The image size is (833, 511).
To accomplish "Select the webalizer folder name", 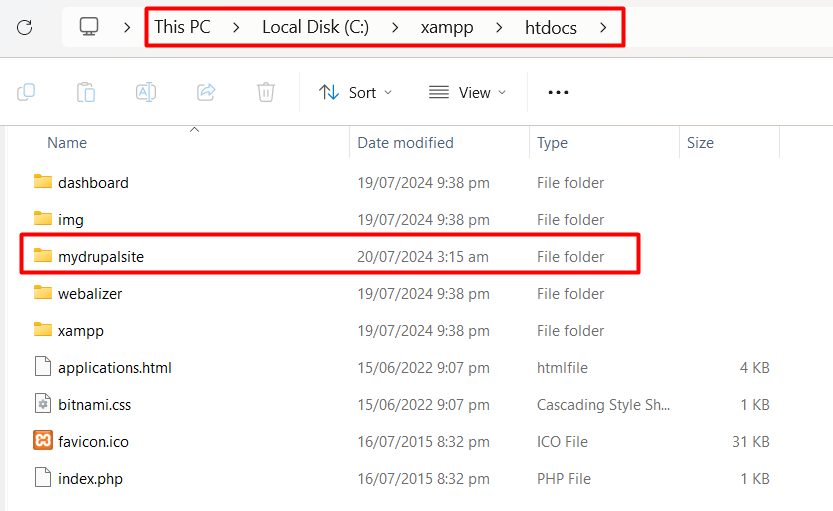I will pos(90,294).
